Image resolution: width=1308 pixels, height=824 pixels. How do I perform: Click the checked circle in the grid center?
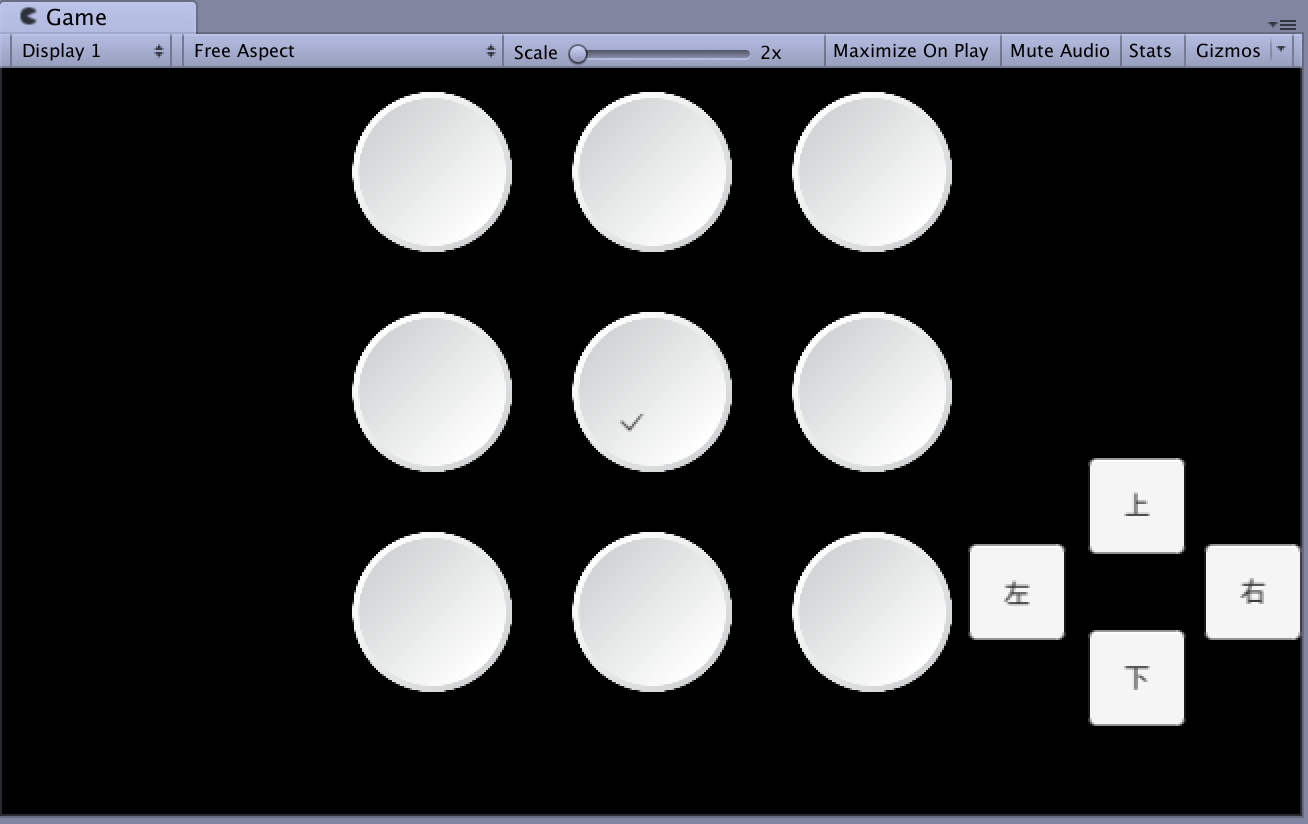coord(652,391)
